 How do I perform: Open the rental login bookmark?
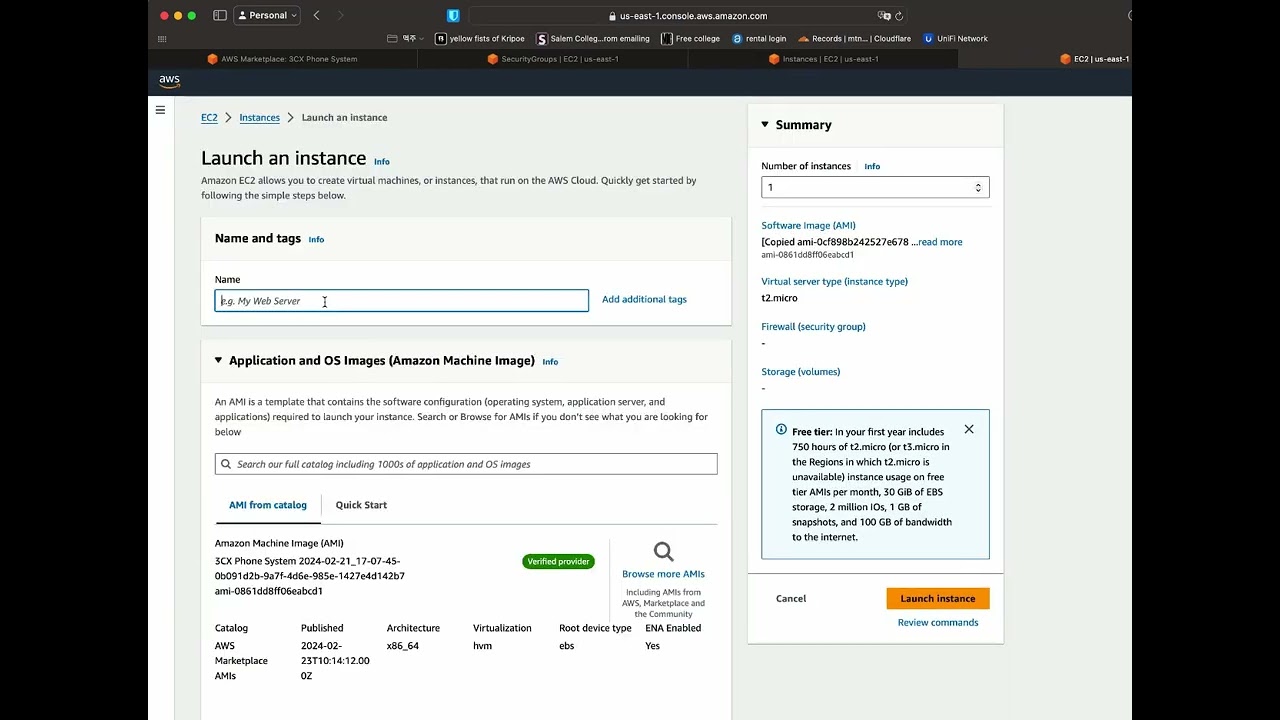point(760,39)
